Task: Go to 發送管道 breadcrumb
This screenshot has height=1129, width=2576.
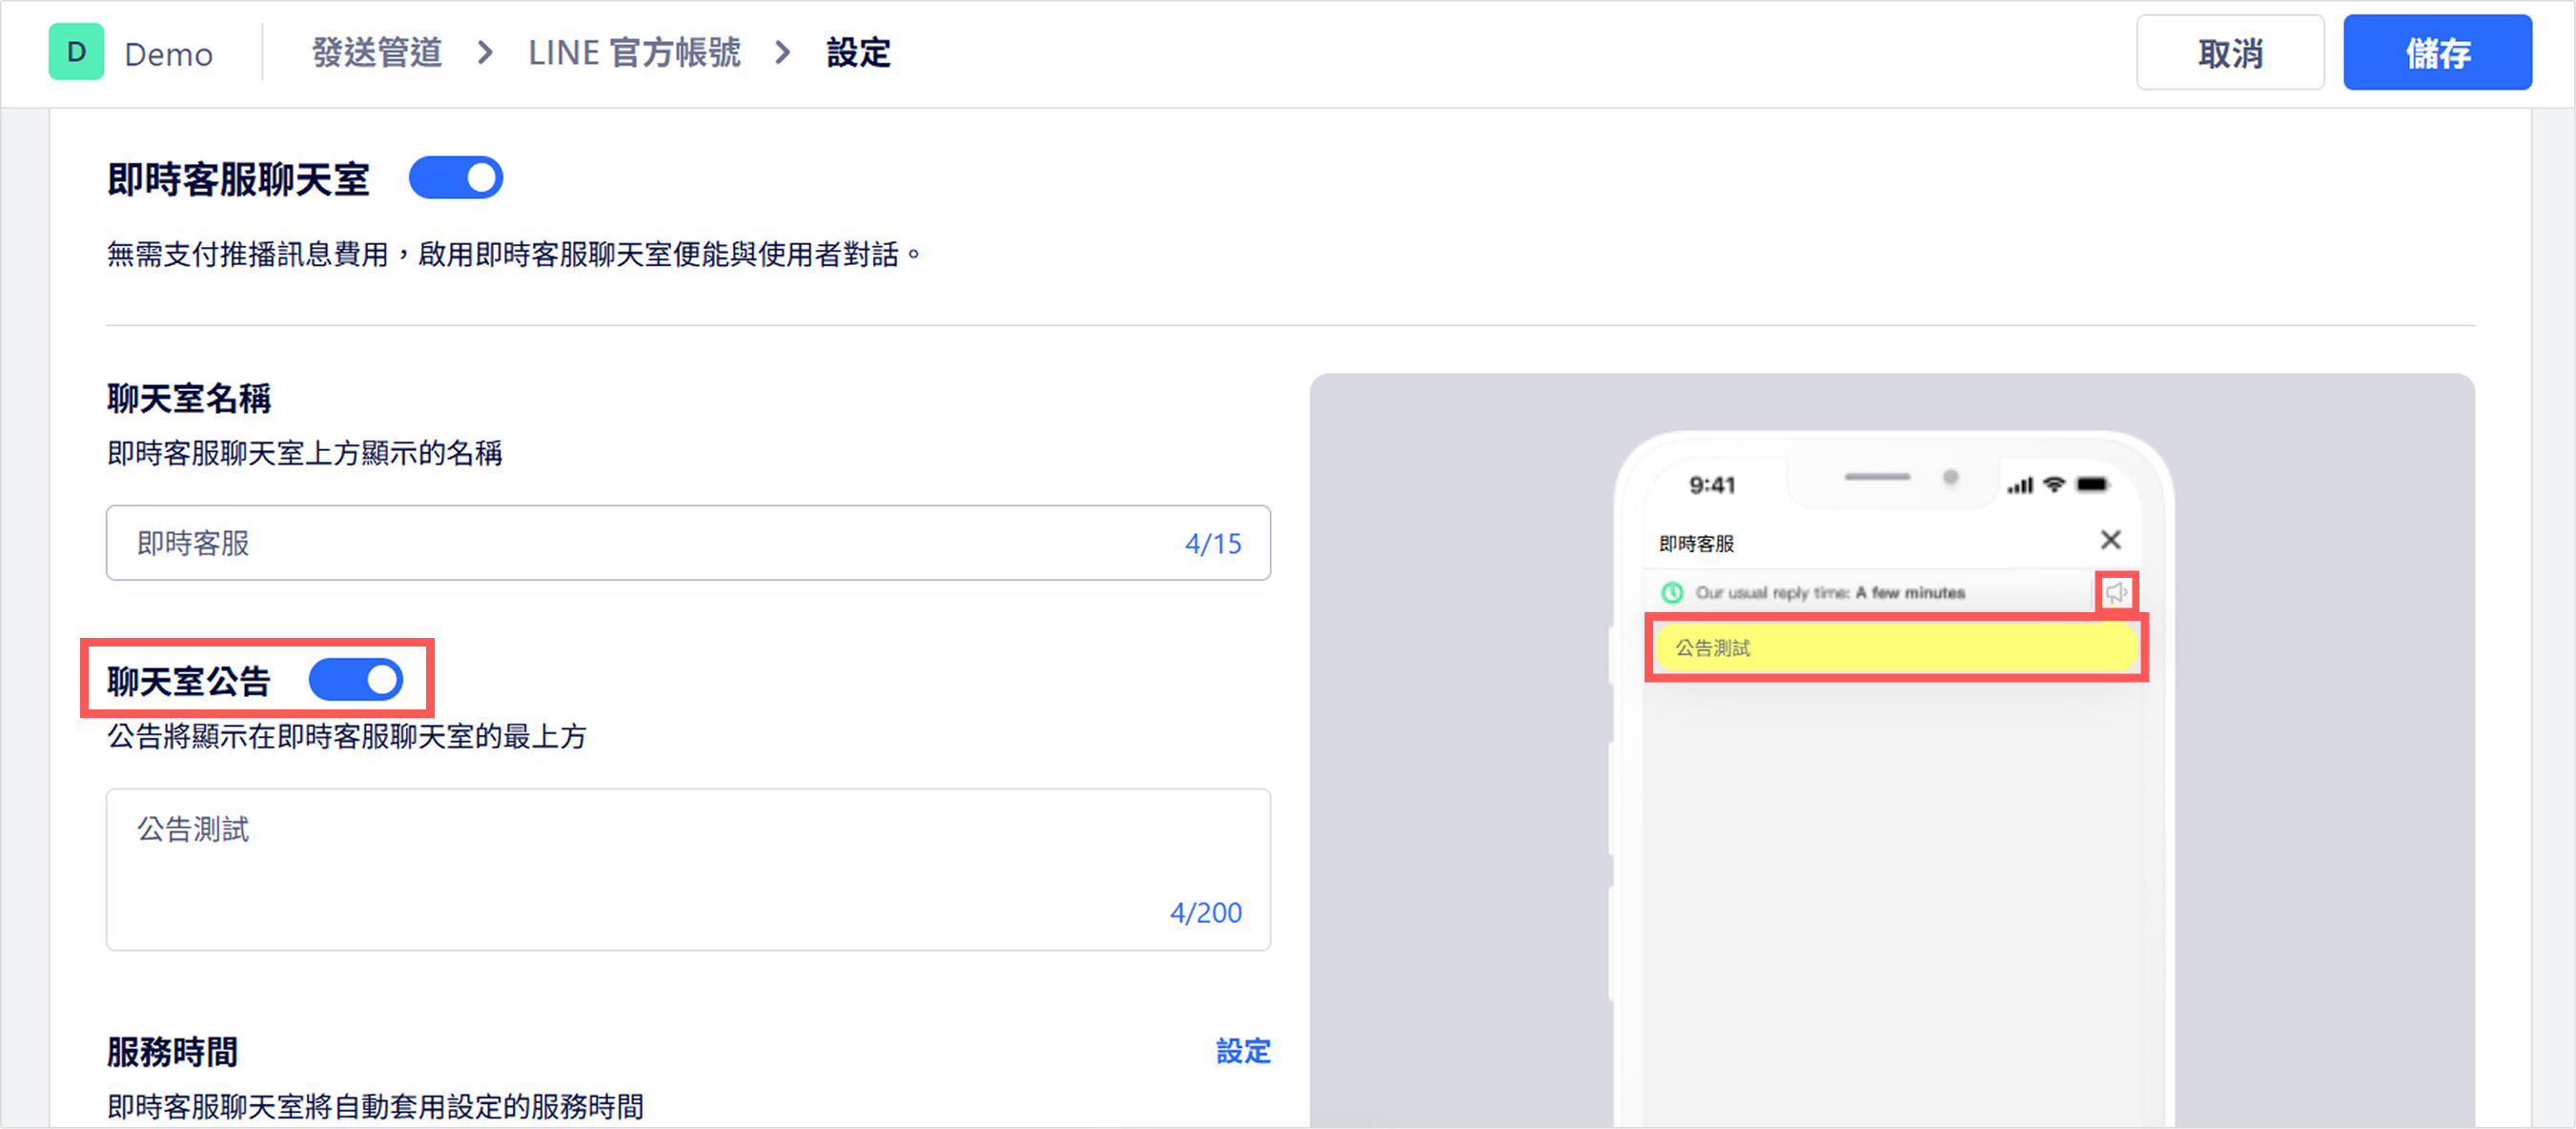Action: point(376,53)
